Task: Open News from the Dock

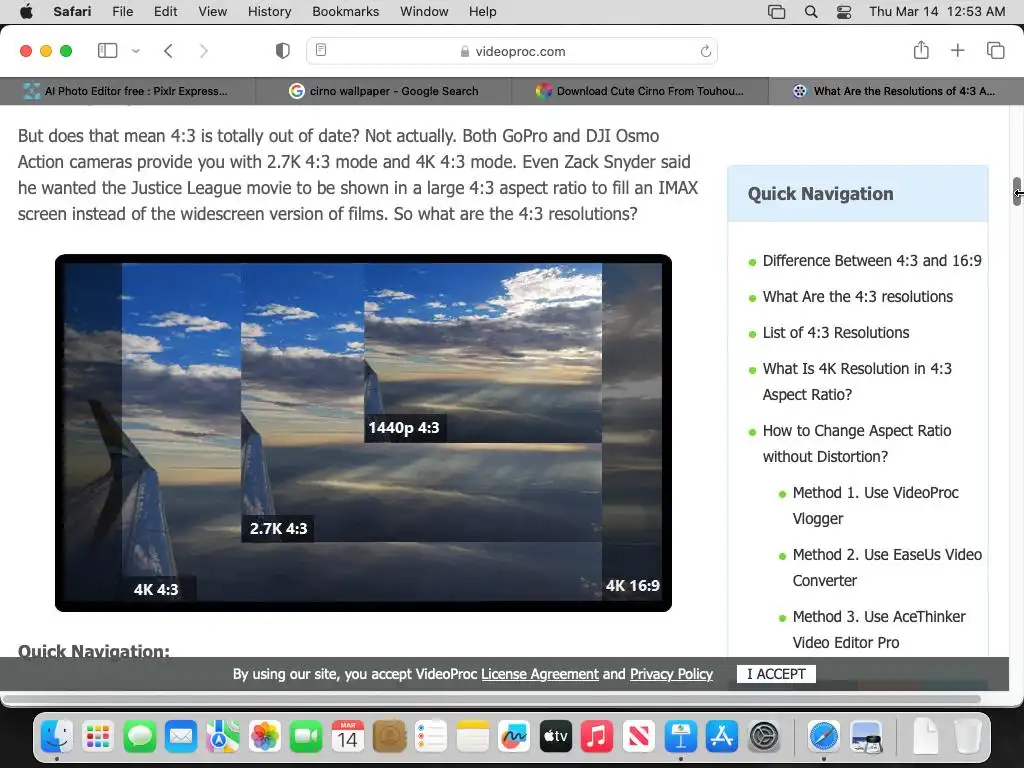Action: point(639,737)
